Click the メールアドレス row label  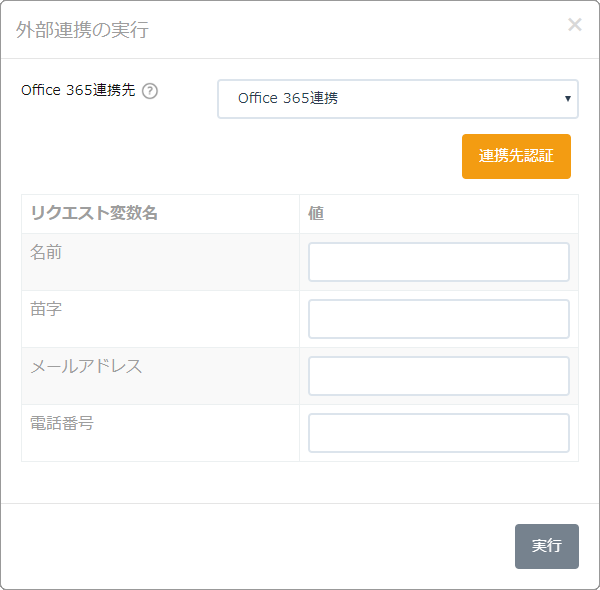click(86, 366)
